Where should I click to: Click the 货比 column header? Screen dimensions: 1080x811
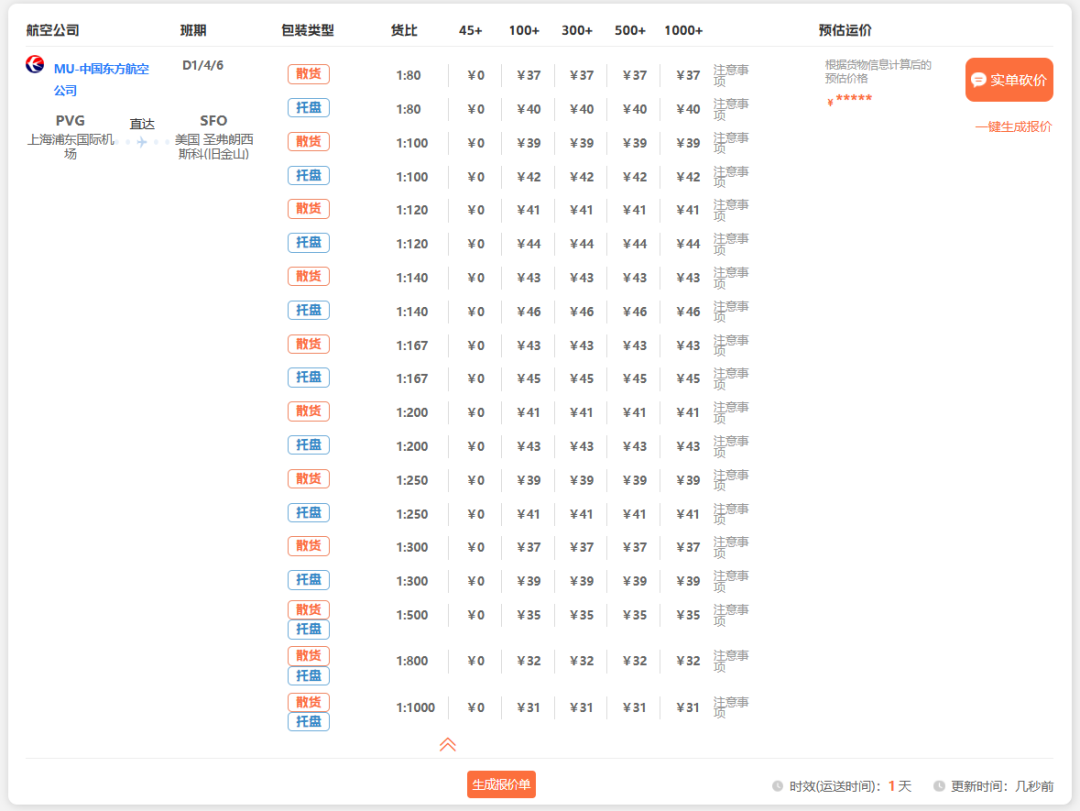pyautogui.click(x=404, y=30)
